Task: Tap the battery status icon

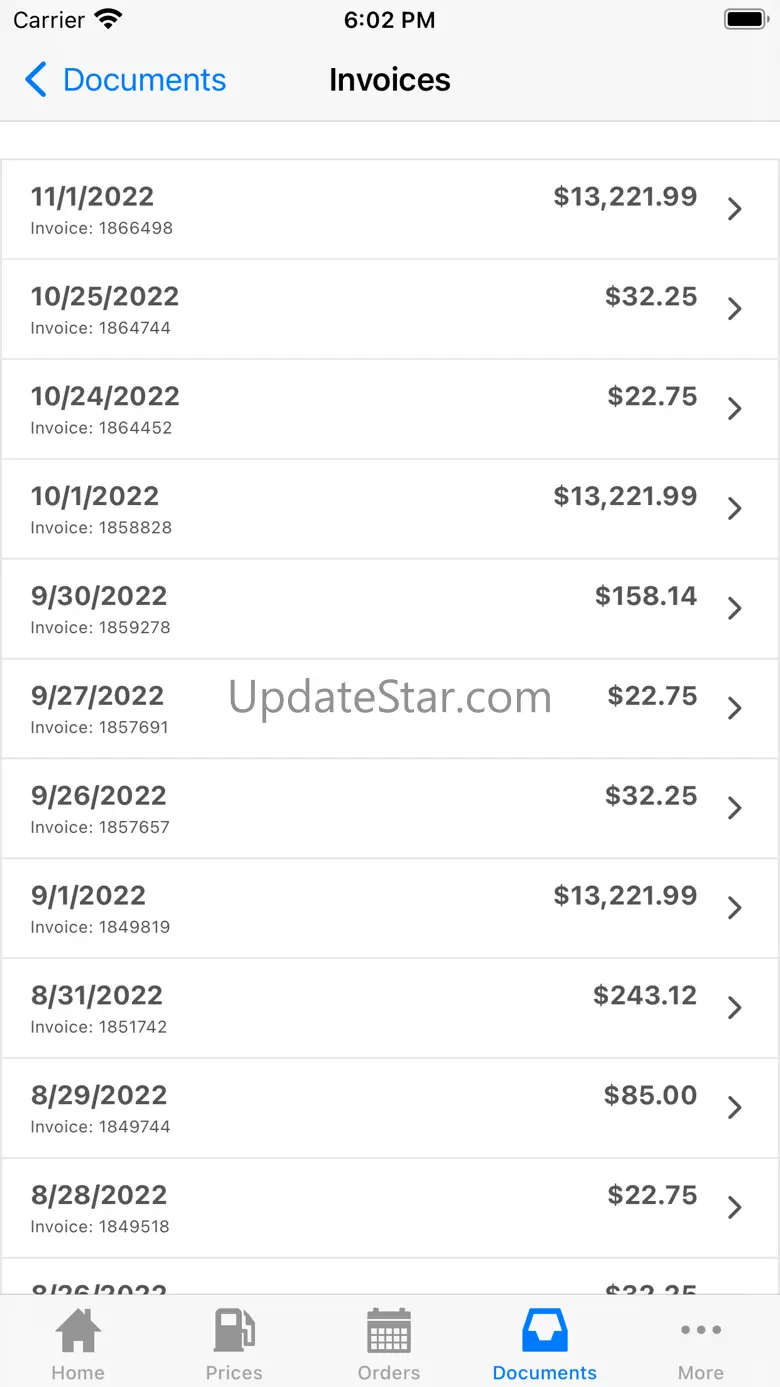Action: [x=745, y=19]
